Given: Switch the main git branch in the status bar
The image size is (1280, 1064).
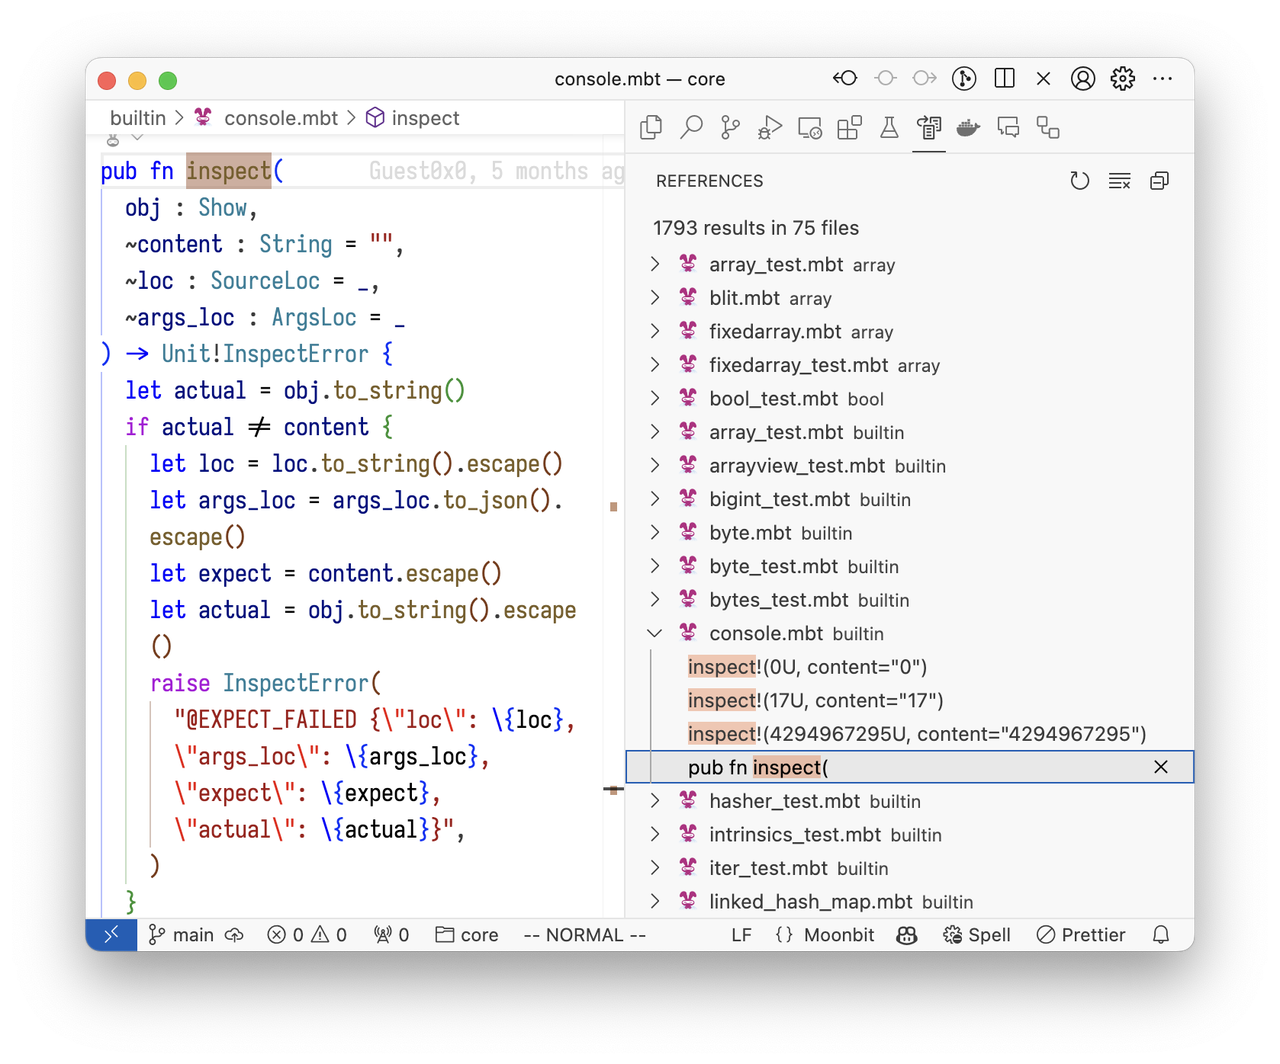Looking at the screenshot, I should click(x=182, y=935).
